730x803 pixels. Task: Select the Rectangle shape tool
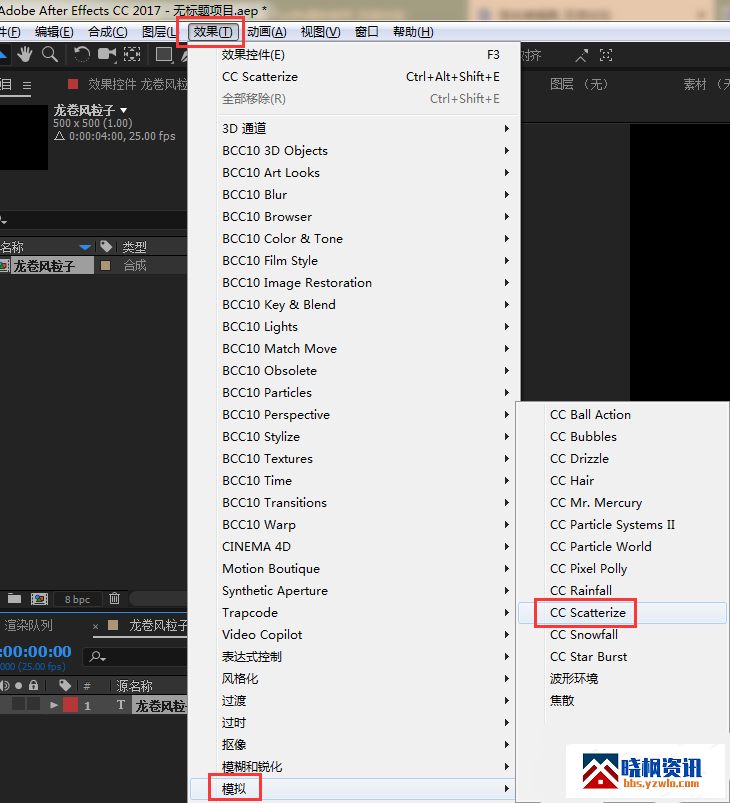164,54
